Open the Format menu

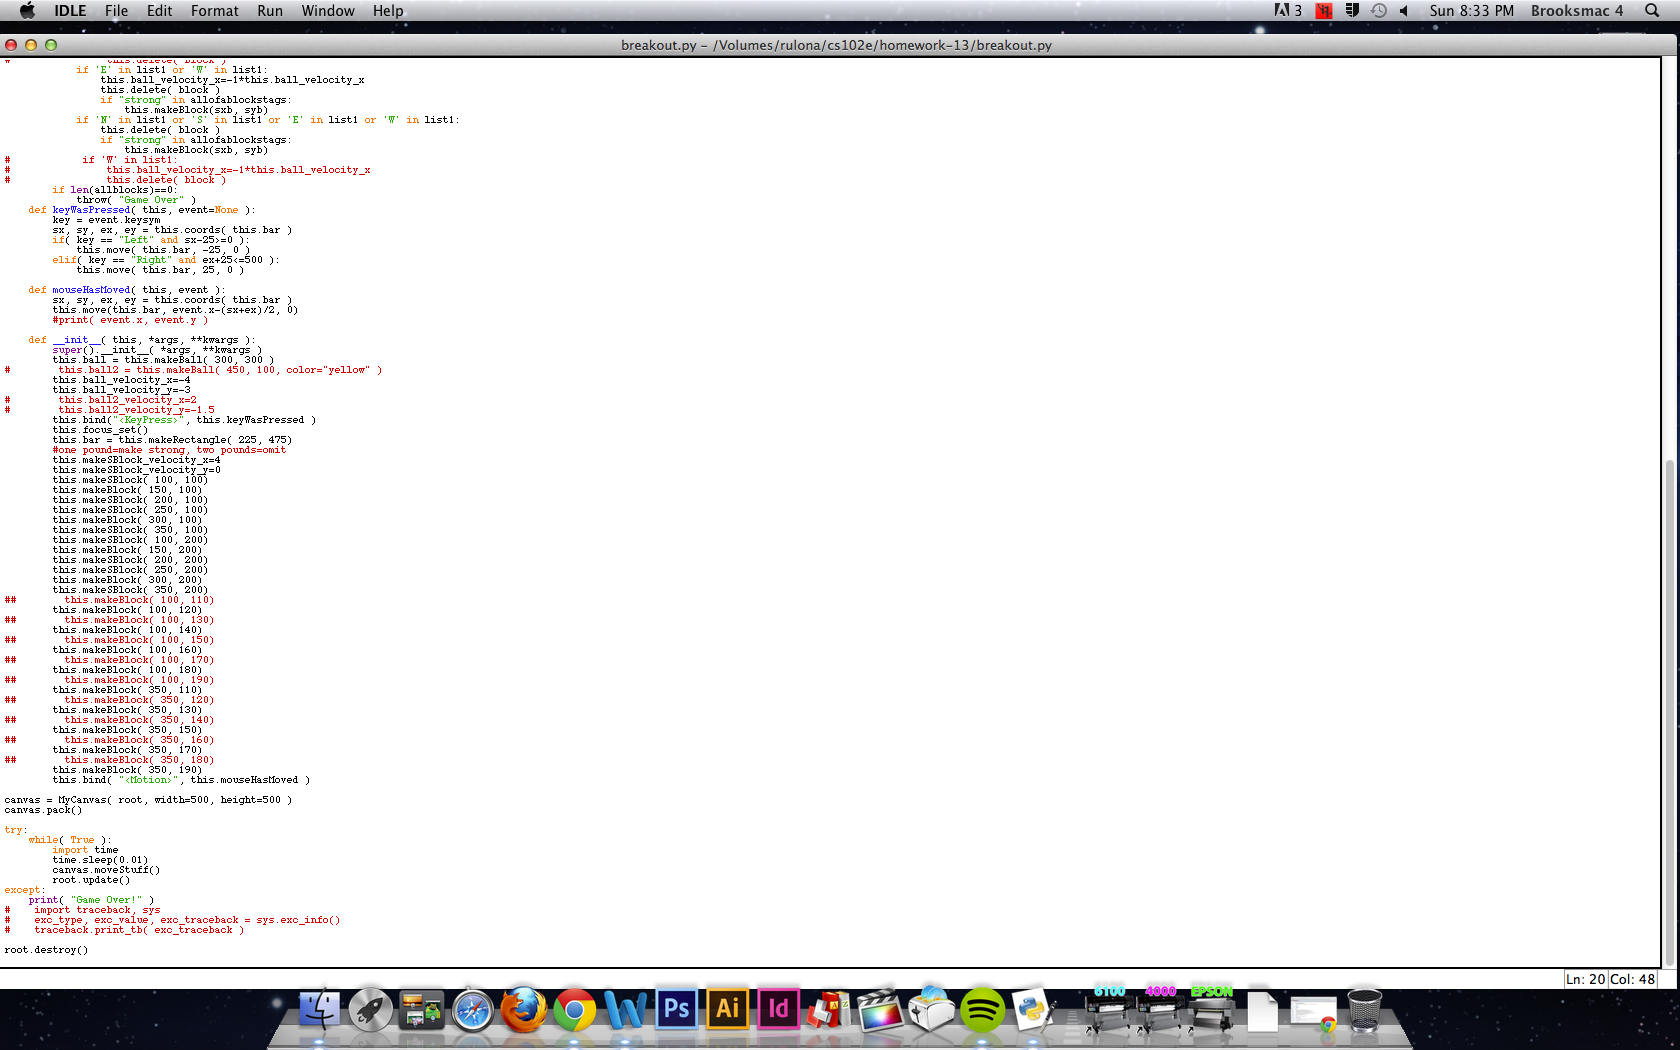click(214, 11)
